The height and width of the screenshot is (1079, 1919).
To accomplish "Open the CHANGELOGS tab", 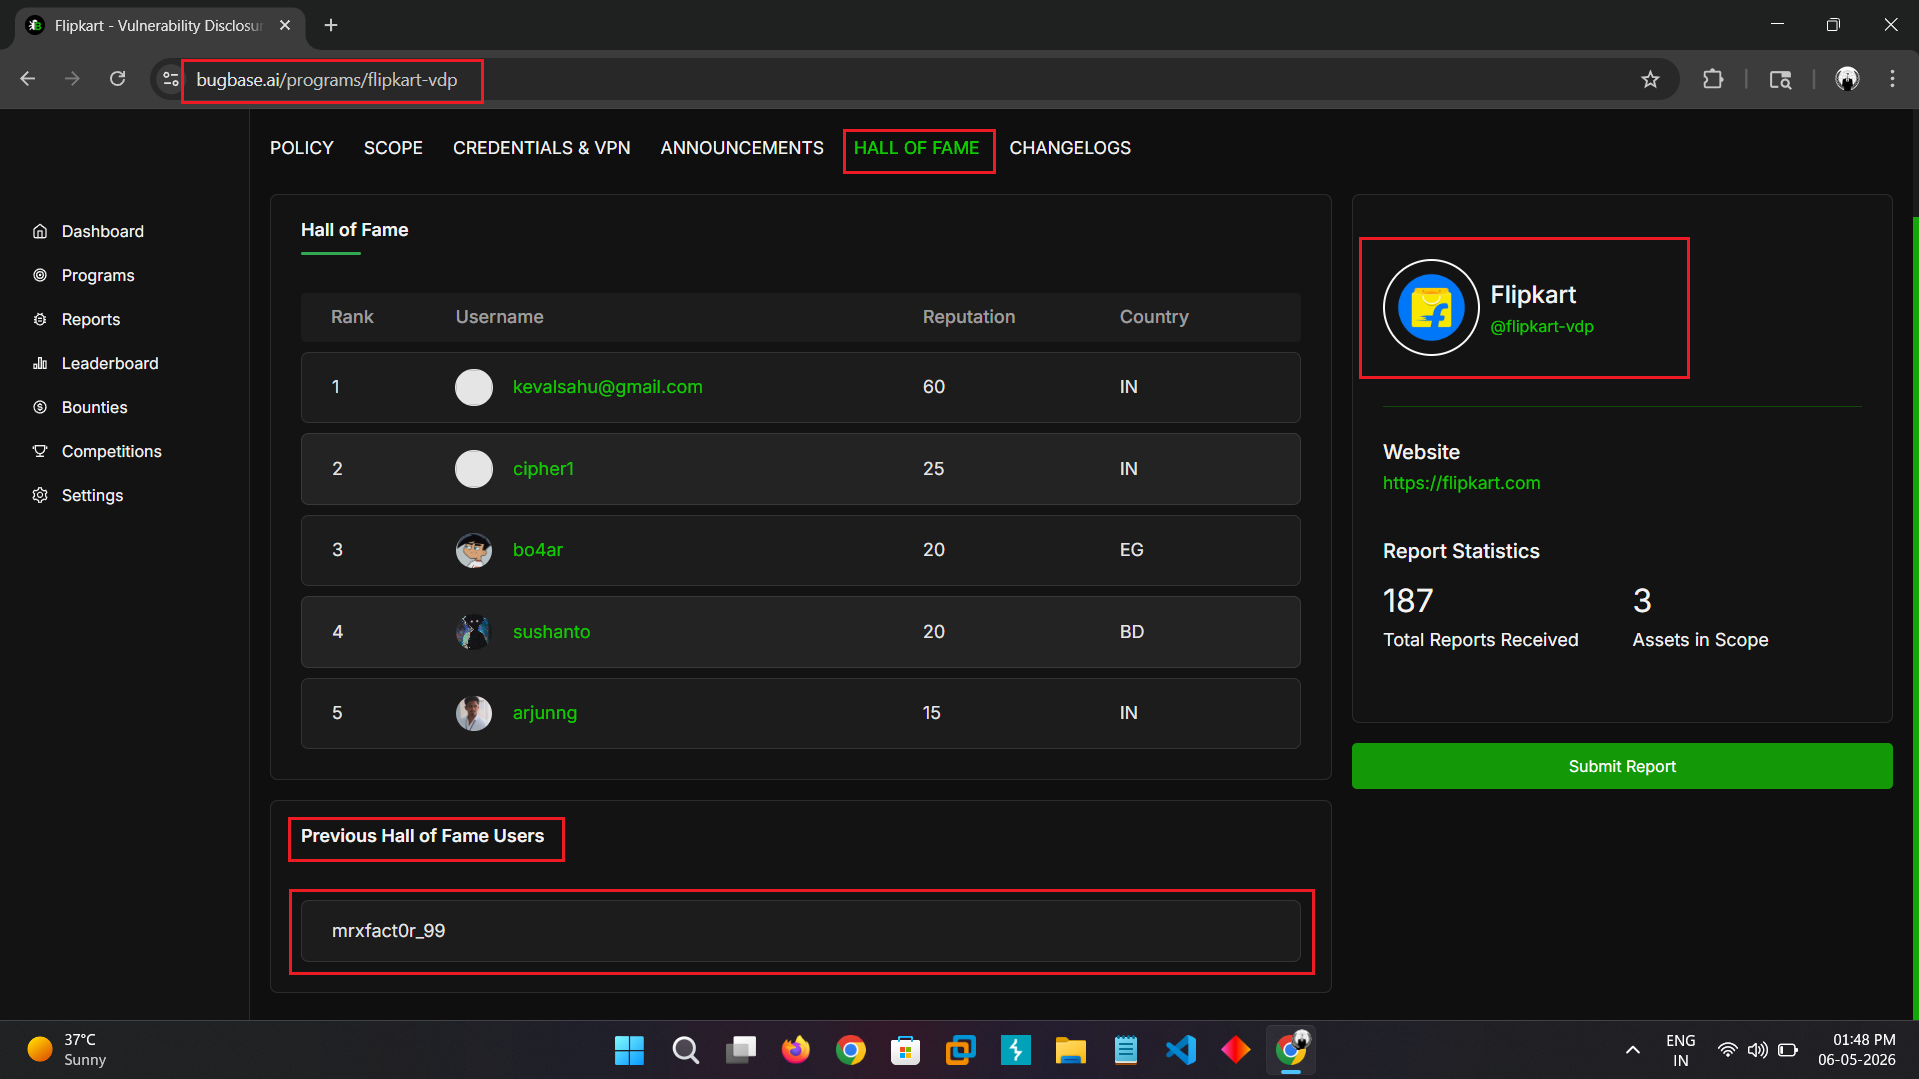I will 1070,148.
